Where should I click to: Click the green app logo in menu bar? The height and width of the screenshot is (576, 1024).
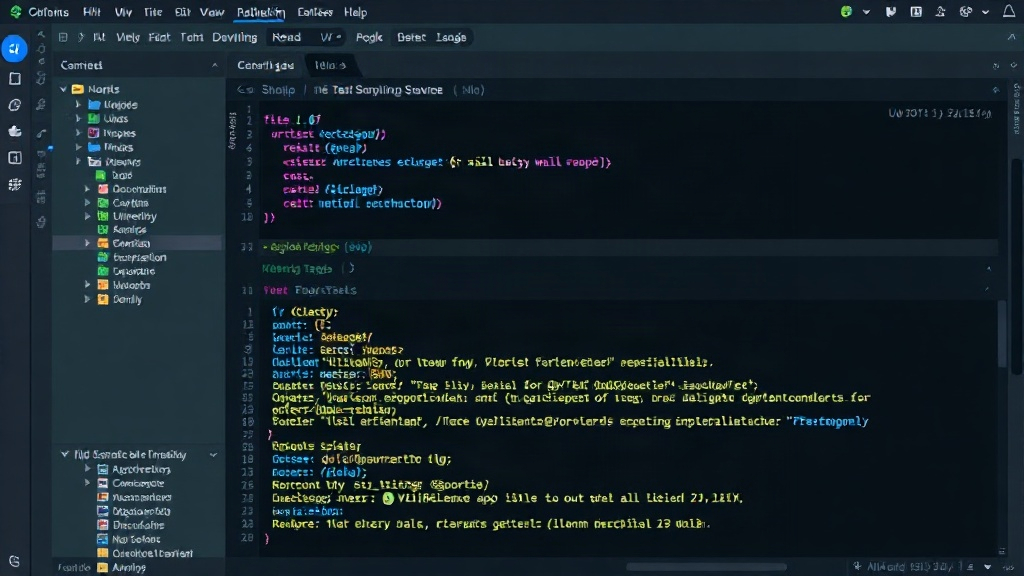pyautogui.click(x=15, y=12)
